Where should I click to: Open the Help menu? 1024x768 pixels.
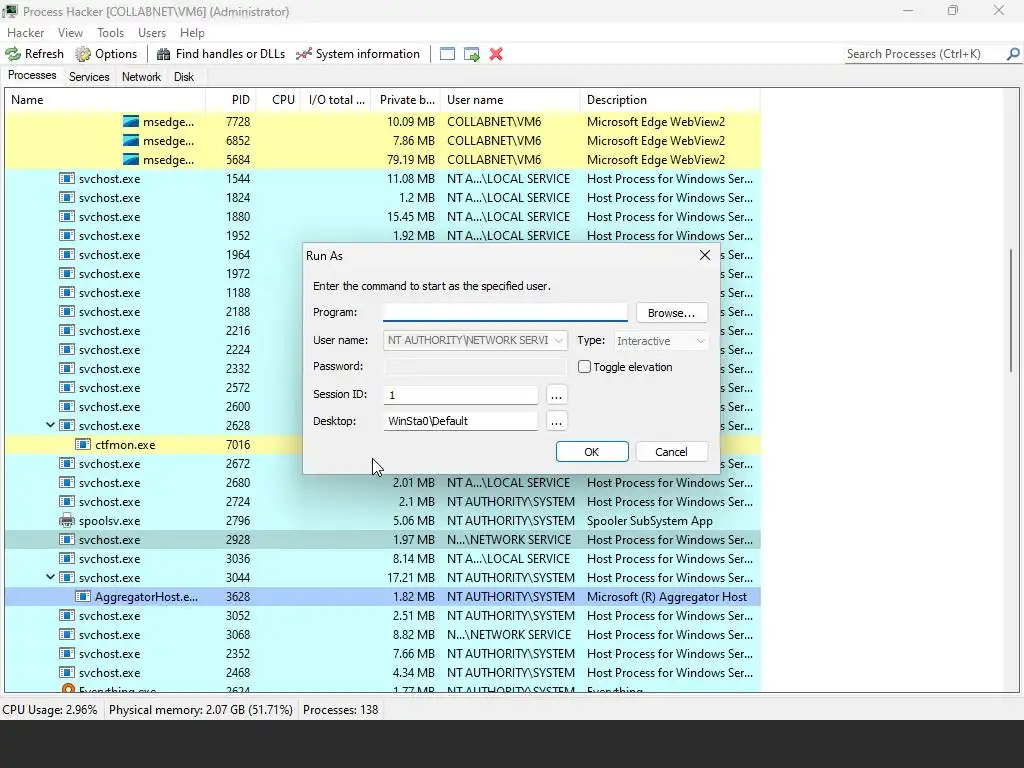click(x=192, y=33)
